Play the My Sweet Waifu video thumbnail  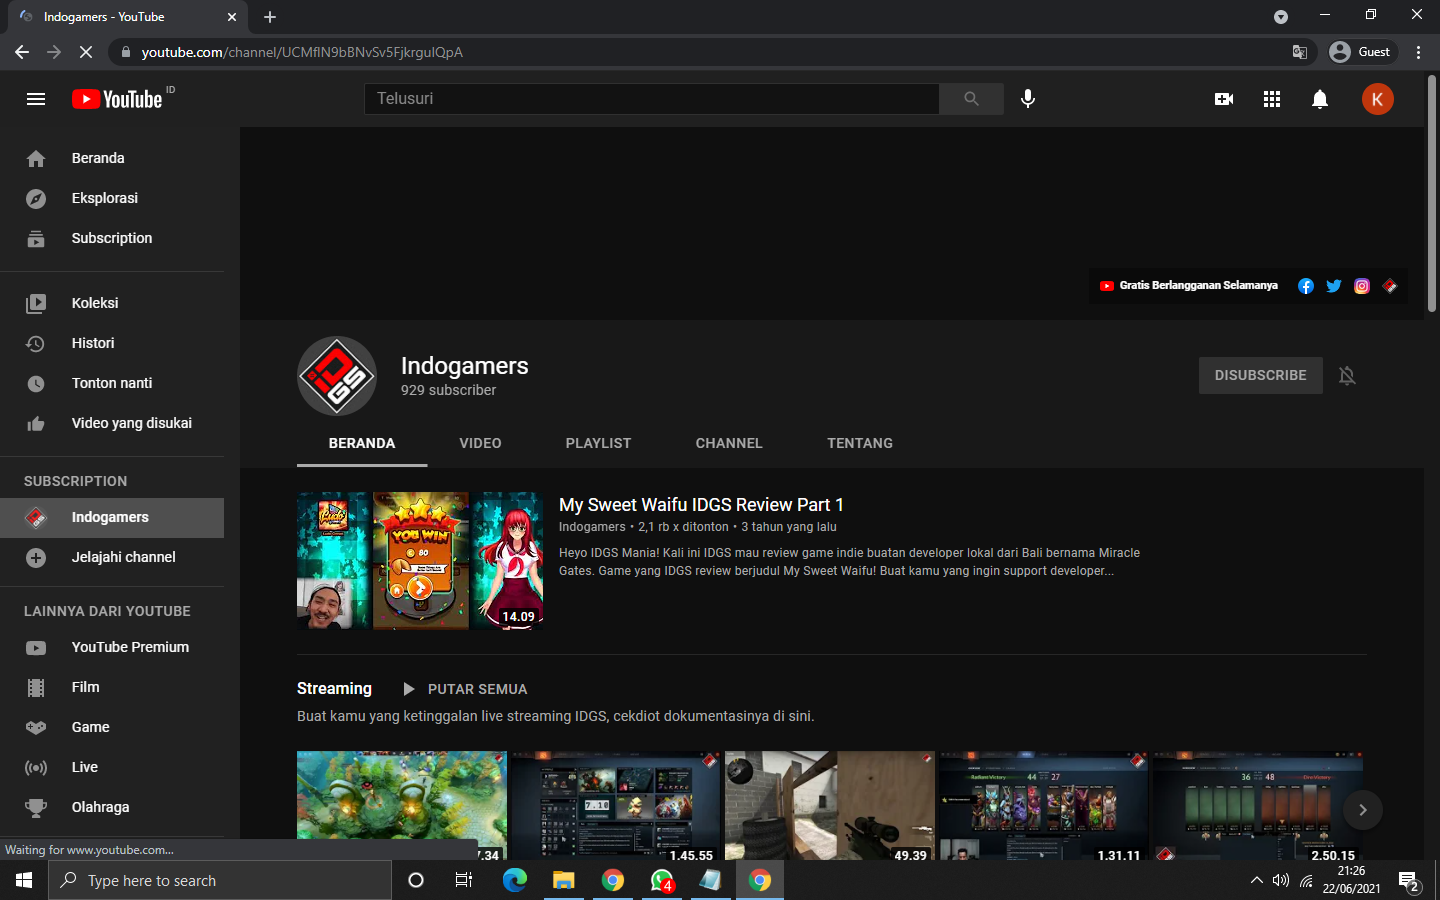(420, 560)
